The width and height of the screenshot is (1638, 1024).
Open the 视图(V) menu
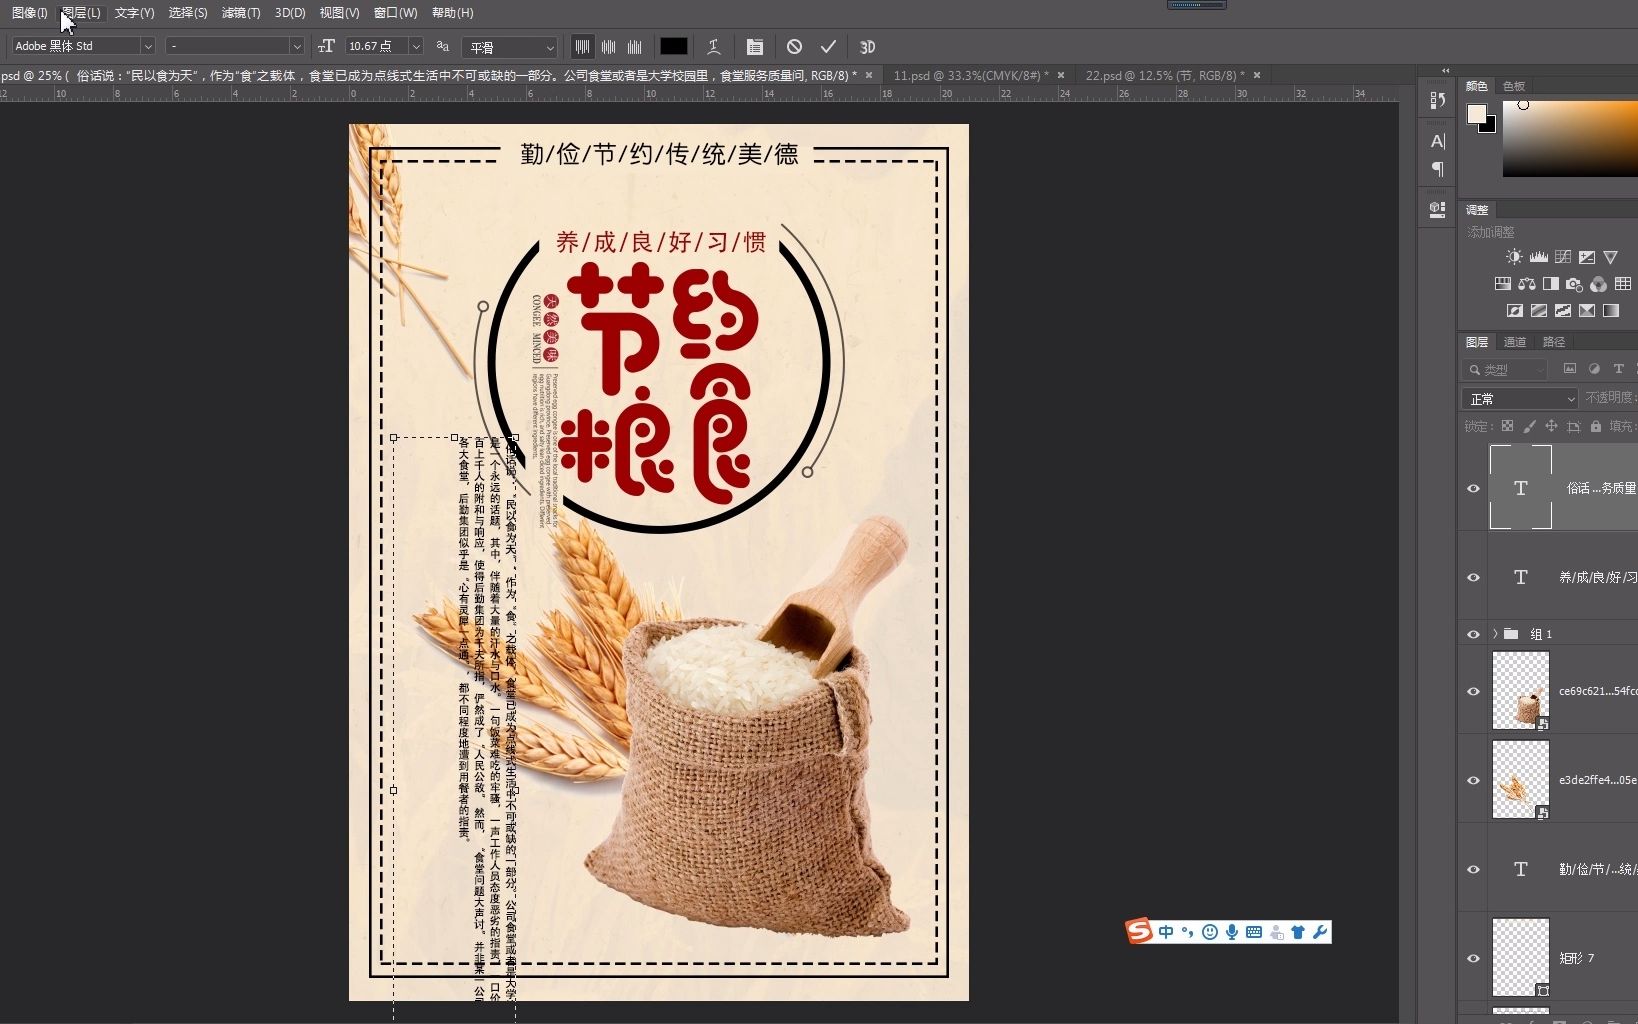point(339,13)
